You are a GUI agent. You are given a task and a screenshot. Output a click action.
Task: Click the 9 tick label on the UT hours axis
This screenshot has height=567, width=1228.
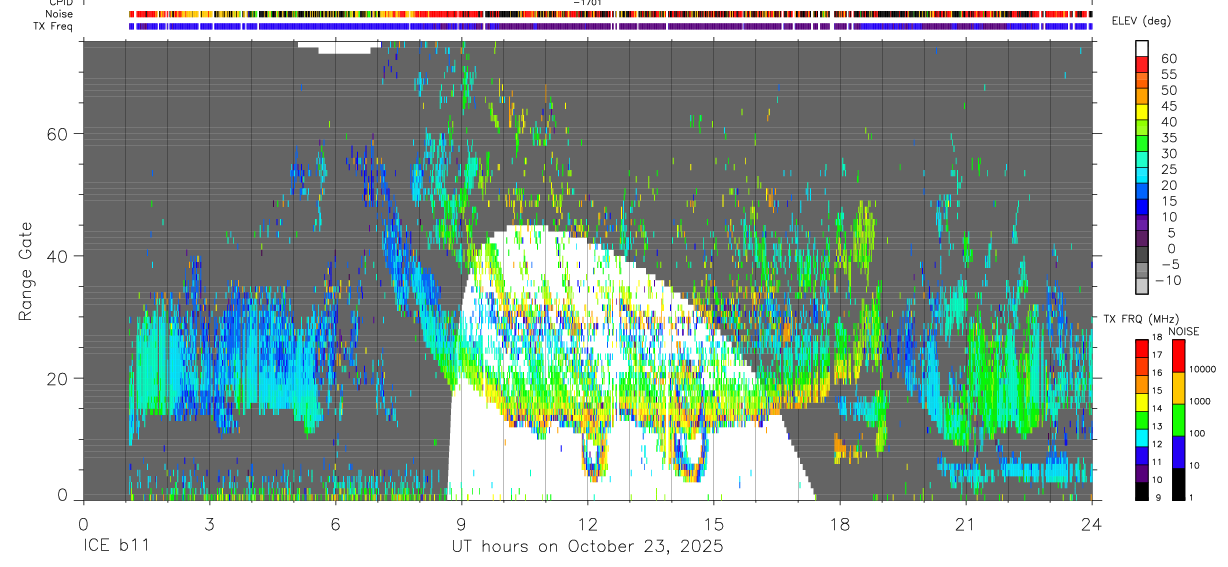click(461, 524)
